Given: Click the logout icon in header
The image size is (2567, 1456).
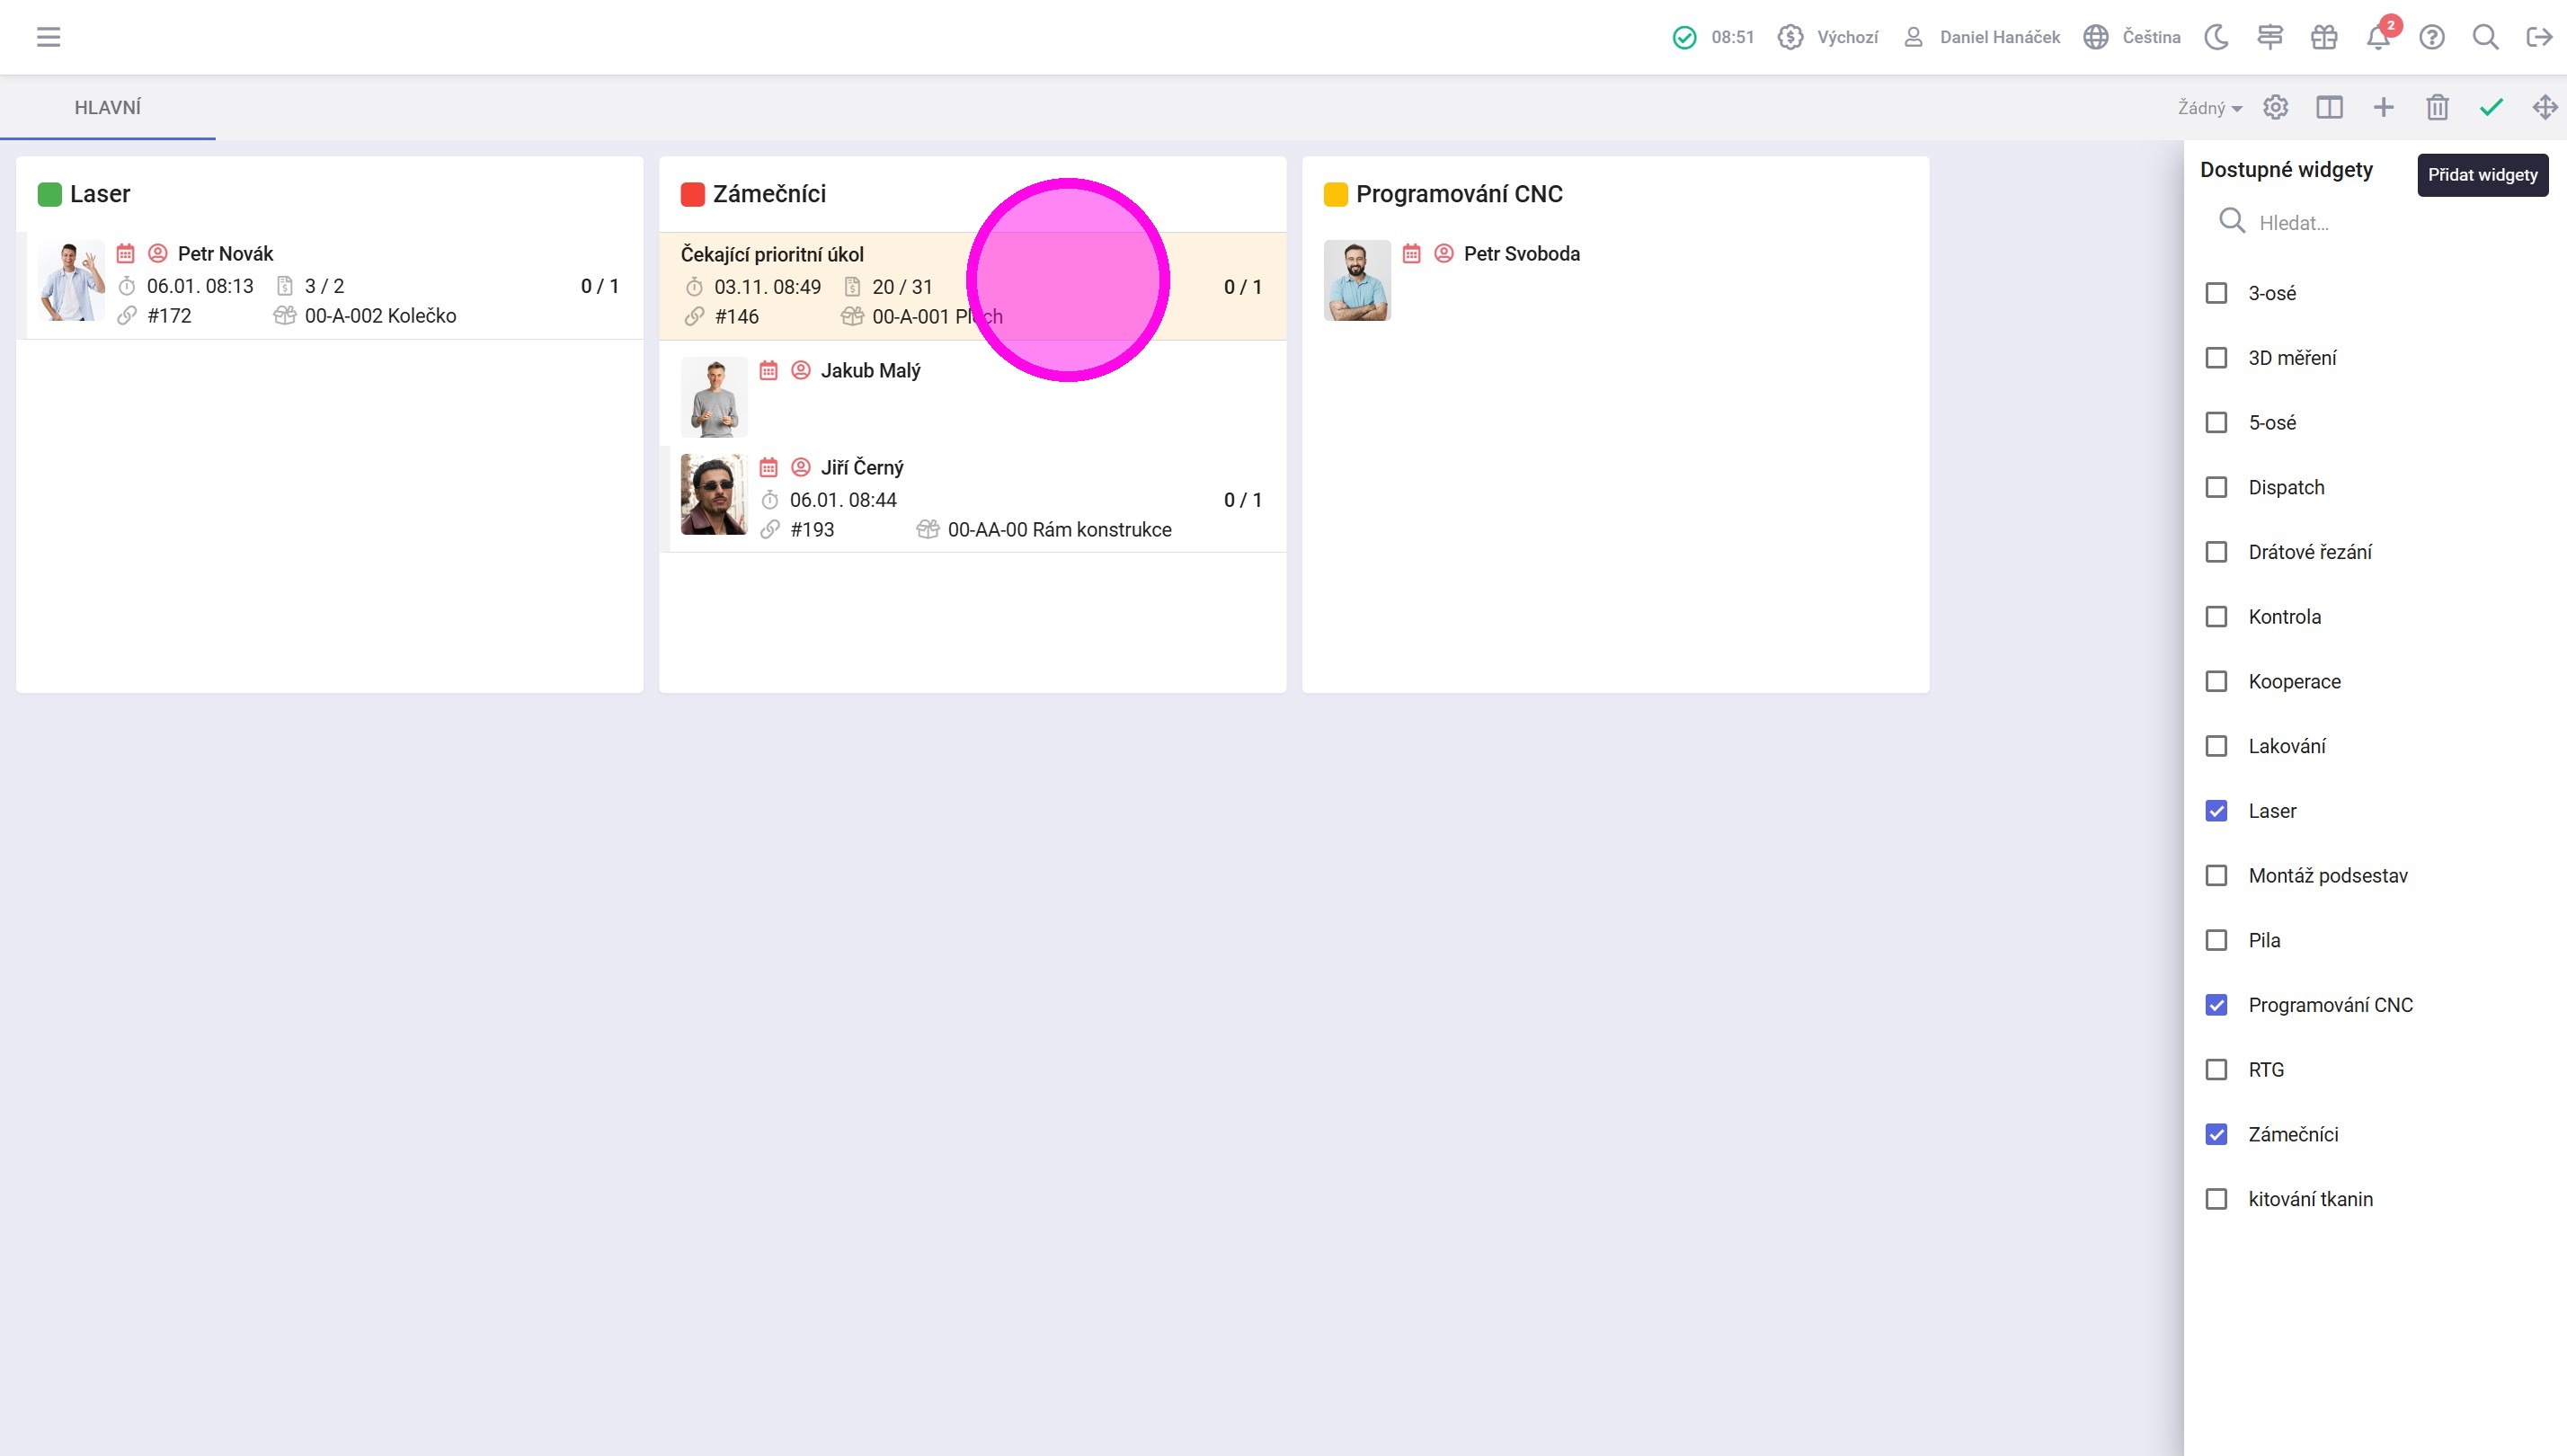Looking at the screenshot, I should 2539,37.
